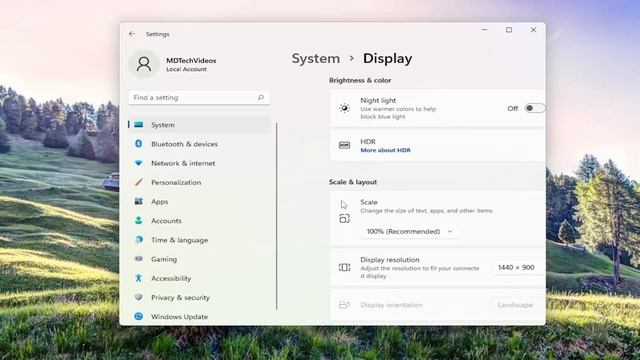Click the Apps icon in sidebar
This screenshot has width=640, height=360.
139,201
